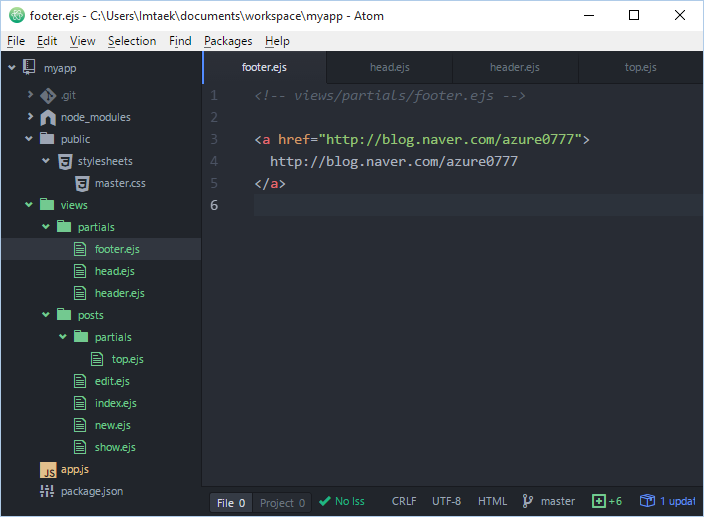
Task: Click the UTF-8 encoding selector
Action: click(446, 501)
